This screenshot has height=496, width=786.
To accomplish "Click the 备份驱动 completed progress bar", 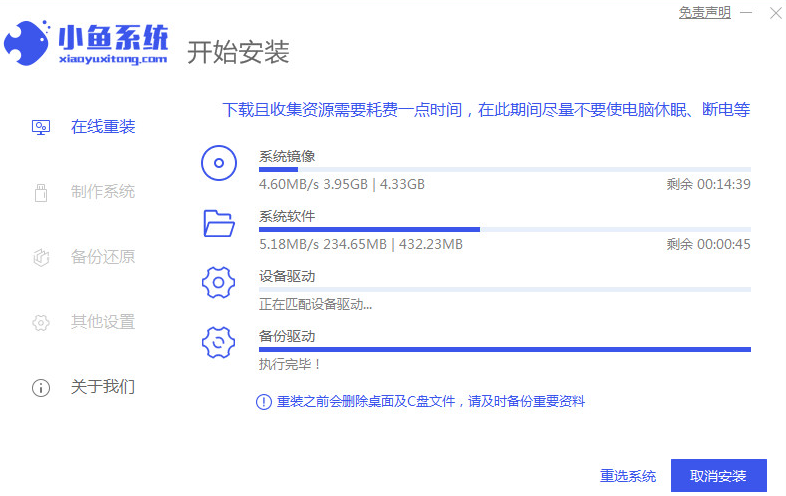I will click(x=505, y=350).
